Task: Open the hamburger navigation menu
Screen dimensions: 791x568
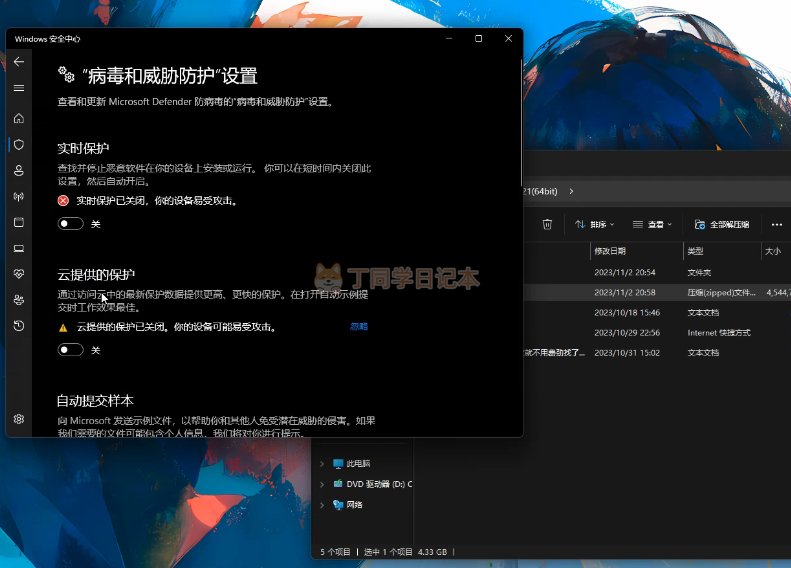Action: click(19, 88)
